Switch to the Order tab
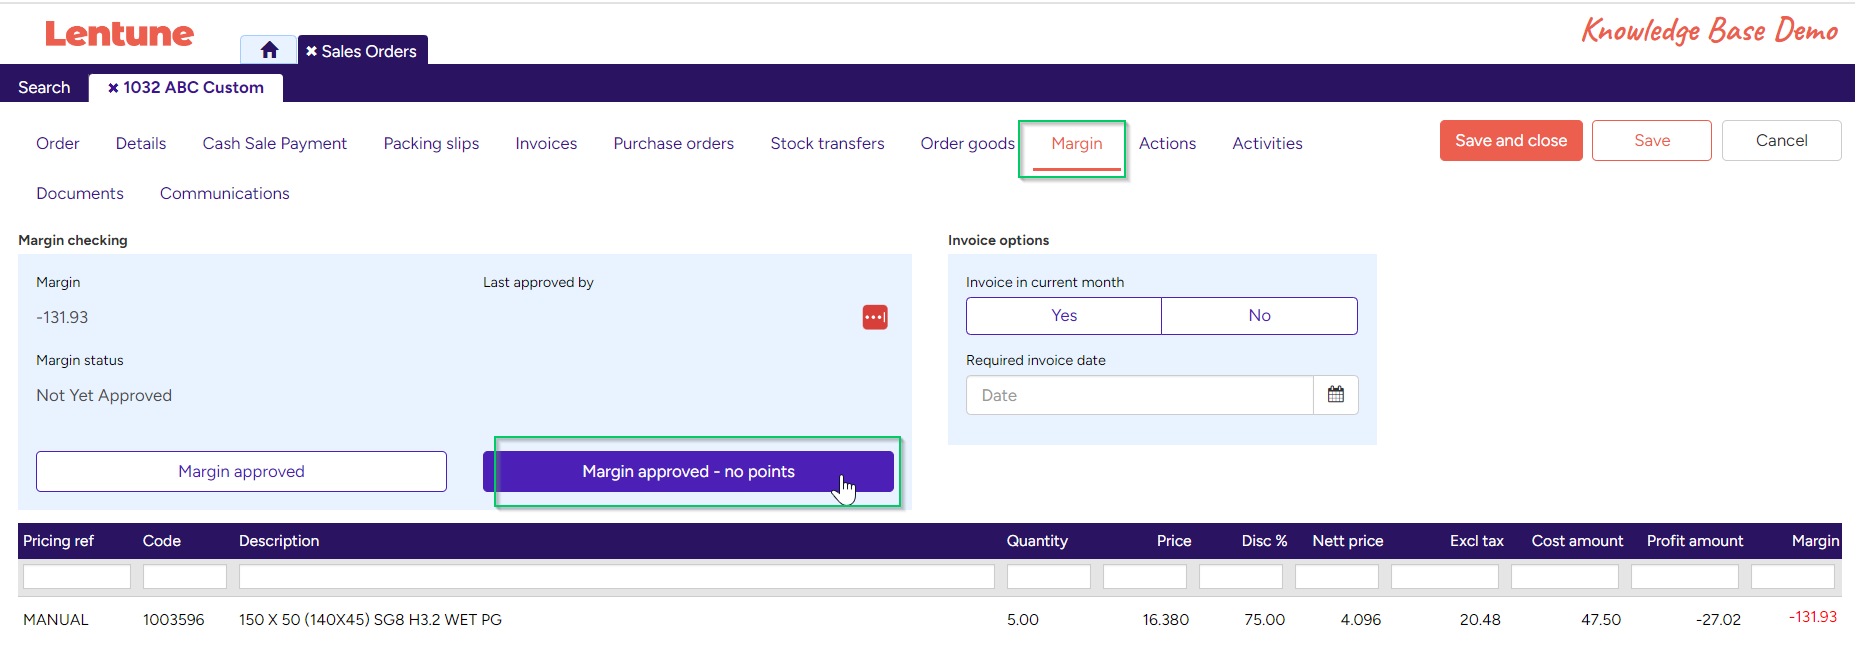The image size is (1855, 645). click(58, 144)
